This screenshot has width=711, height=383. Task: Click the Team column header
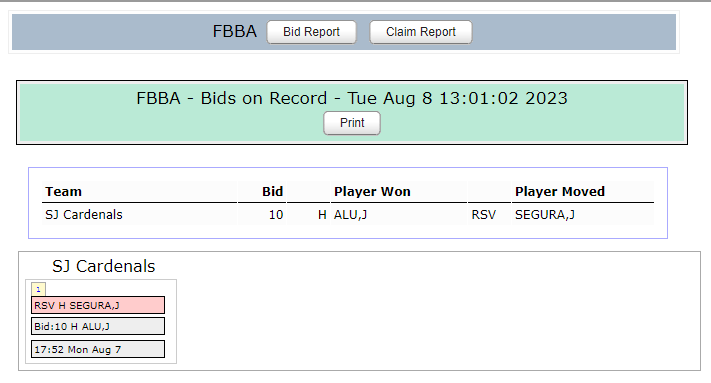point(63,191)
